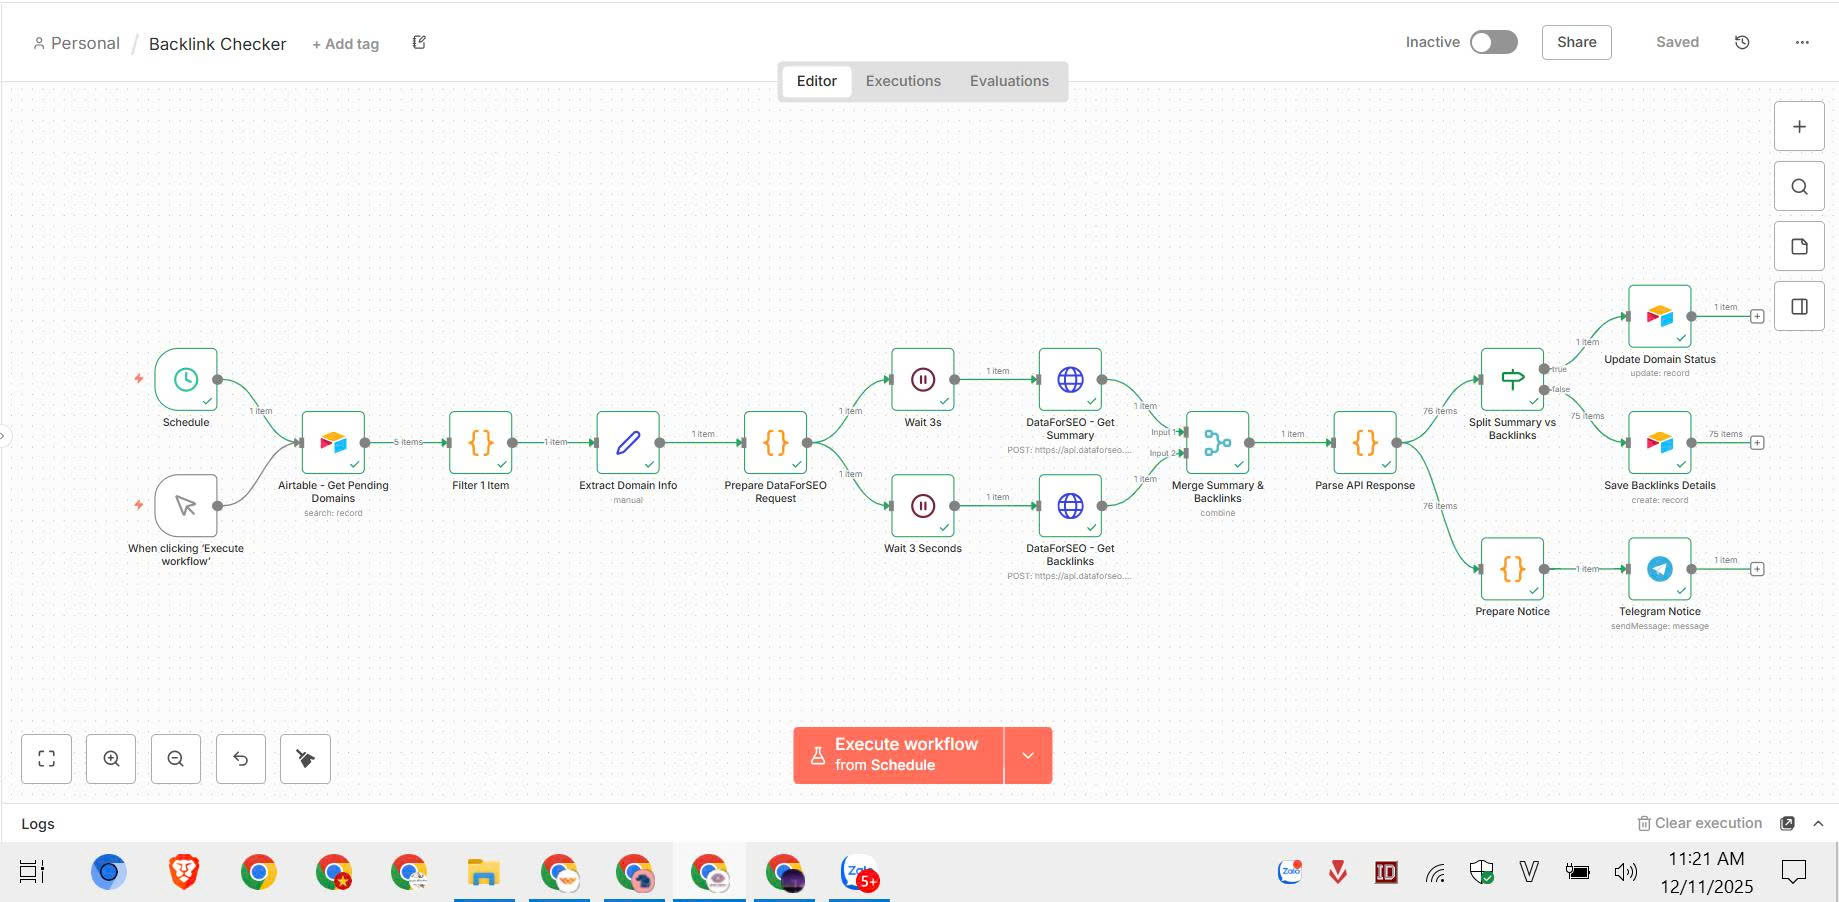Click the zoom in magnifier button
1839x902 pixels.
(111, 759)
